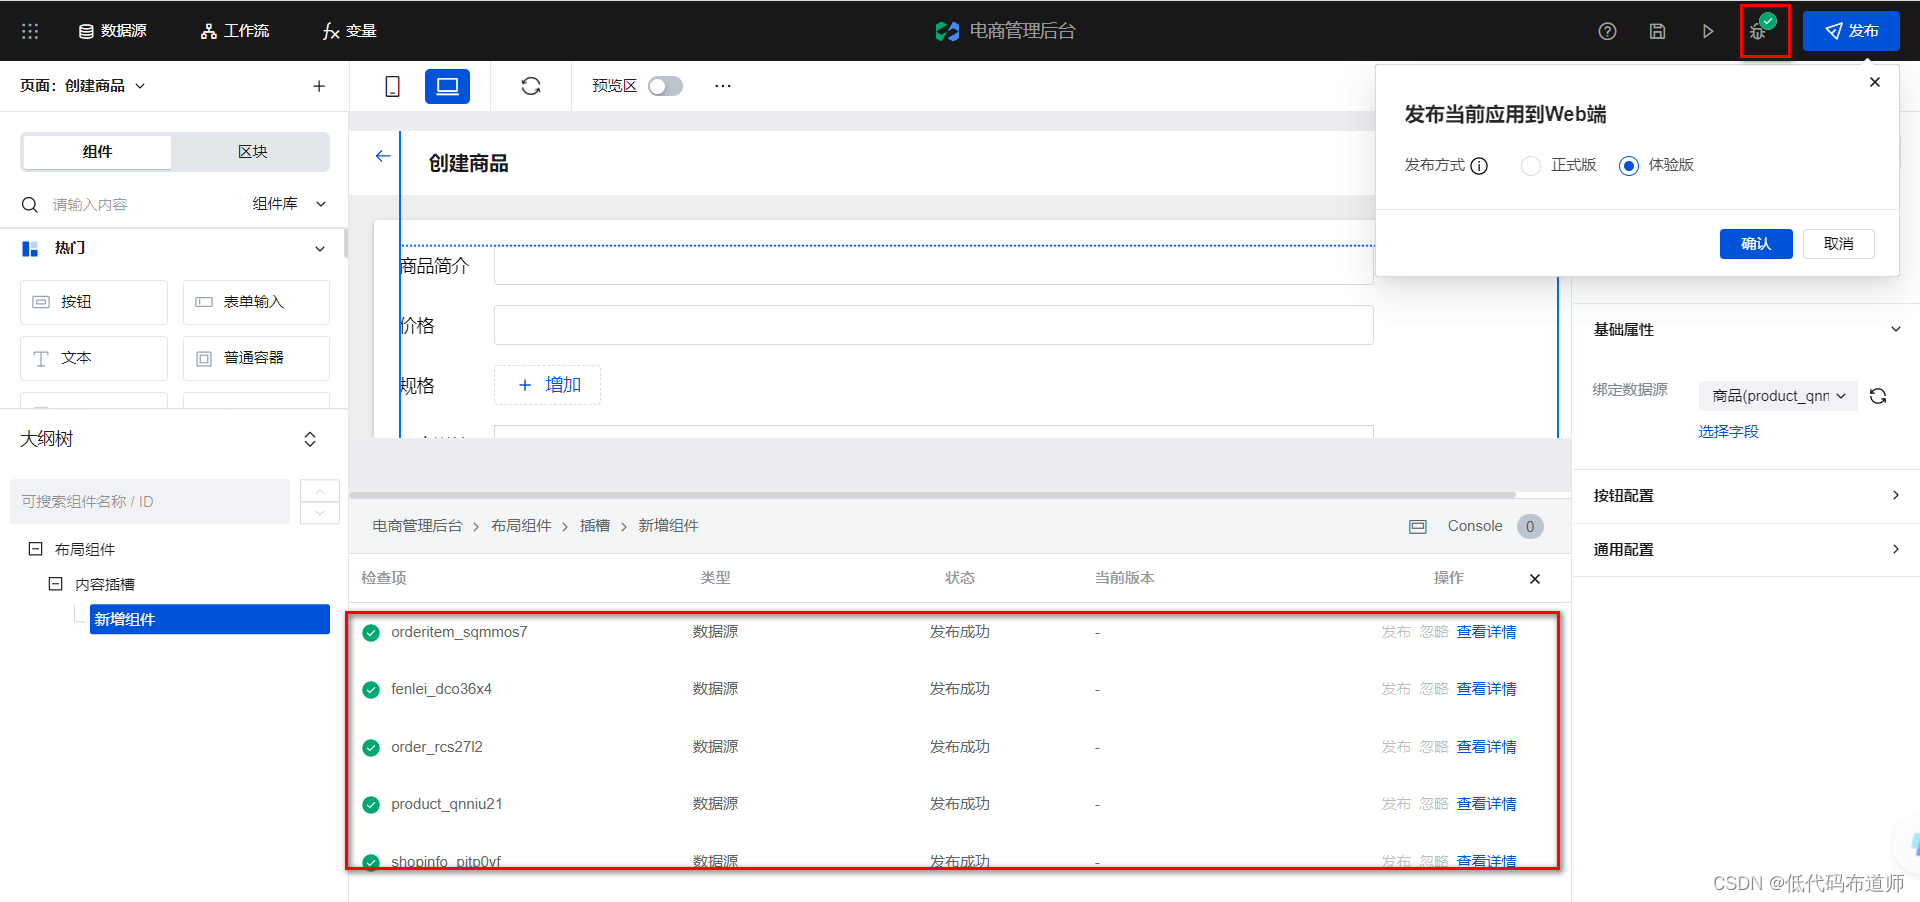The height and width of the screenshot is (902, 1920).
Task: View details for product_qnniu21
Action: click(1486, 804)
